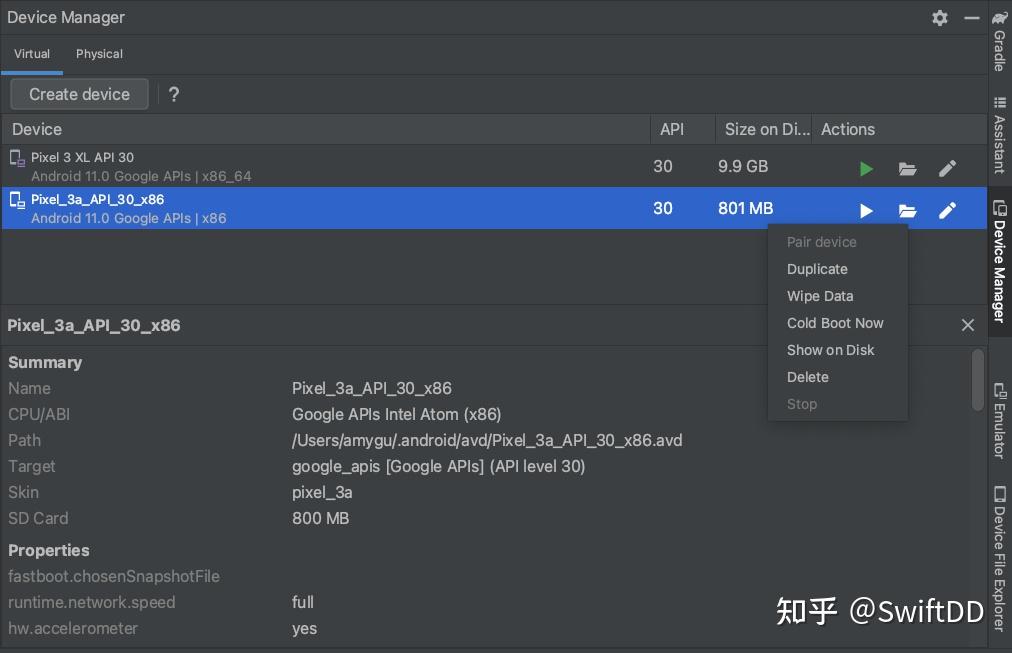Launch the Pixel 3 XL emulator
The height and width of the screenshot is (653, 1012).
(x=866, y=168)
